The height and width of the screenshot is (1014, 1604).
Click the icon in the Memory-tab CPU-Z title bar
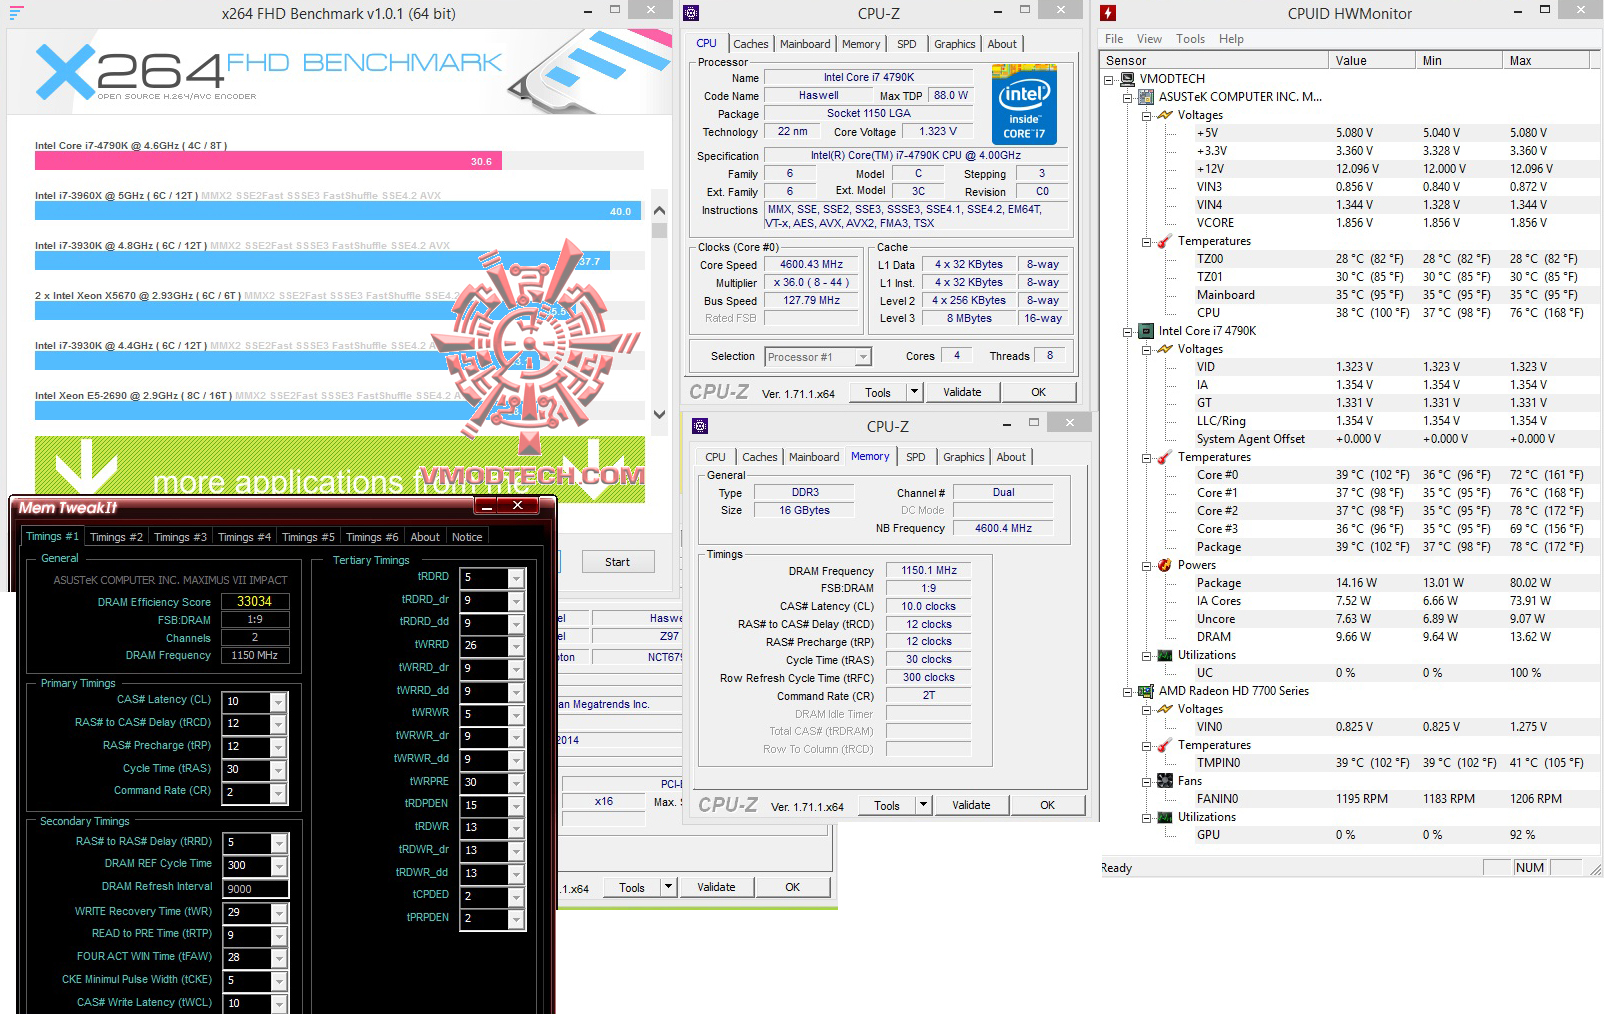[x=700, y=426]
